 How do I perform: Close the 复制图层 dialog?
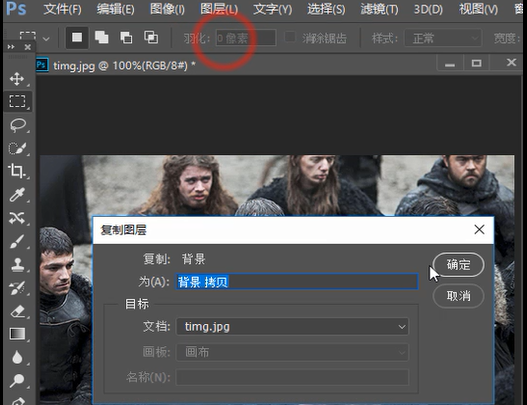click(x=479, y=230)
